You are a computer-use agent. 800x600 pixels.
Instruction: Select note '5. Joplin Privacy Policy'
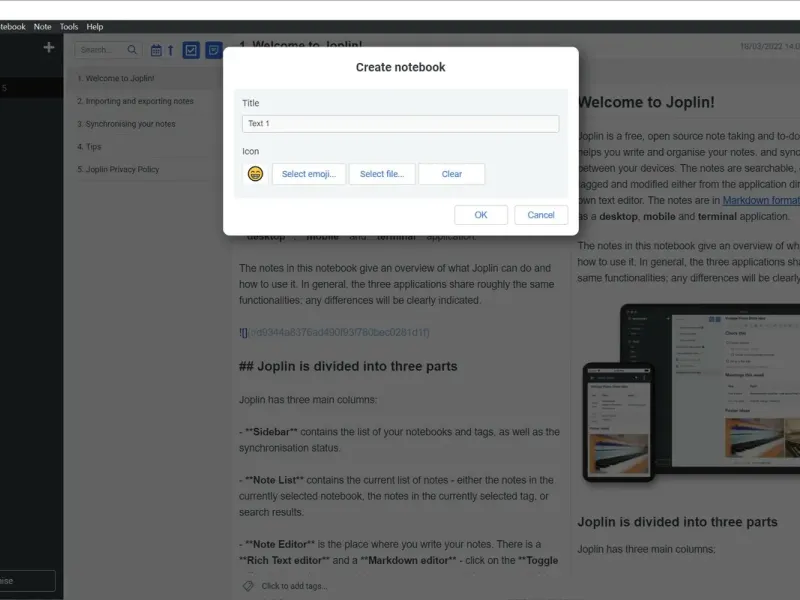click(147, 169)
